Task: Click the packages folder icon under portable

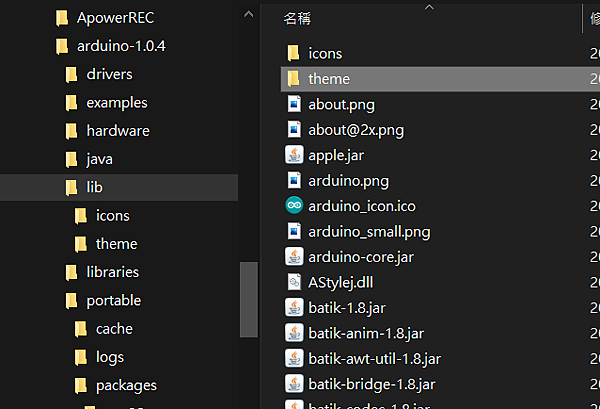Action: [81, 386]
